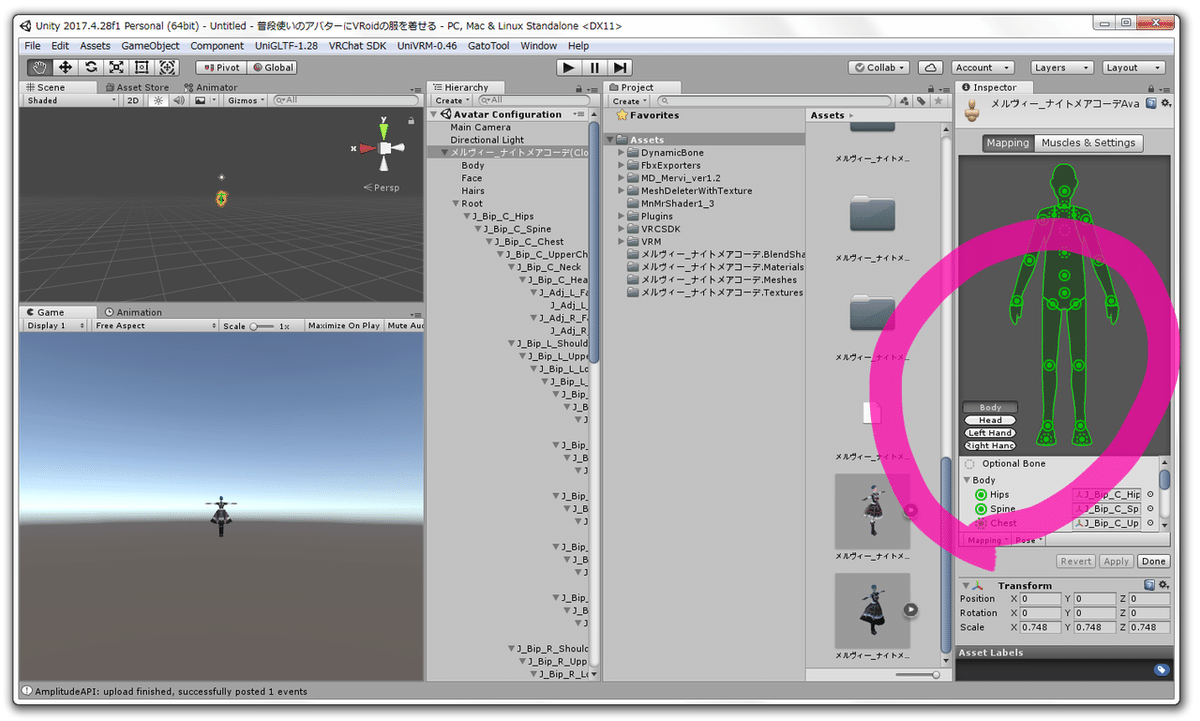Image resolution: width=1200 pixels, height=721 pixels.
Task: Select Left Hand part button
Action: (990, 433)
